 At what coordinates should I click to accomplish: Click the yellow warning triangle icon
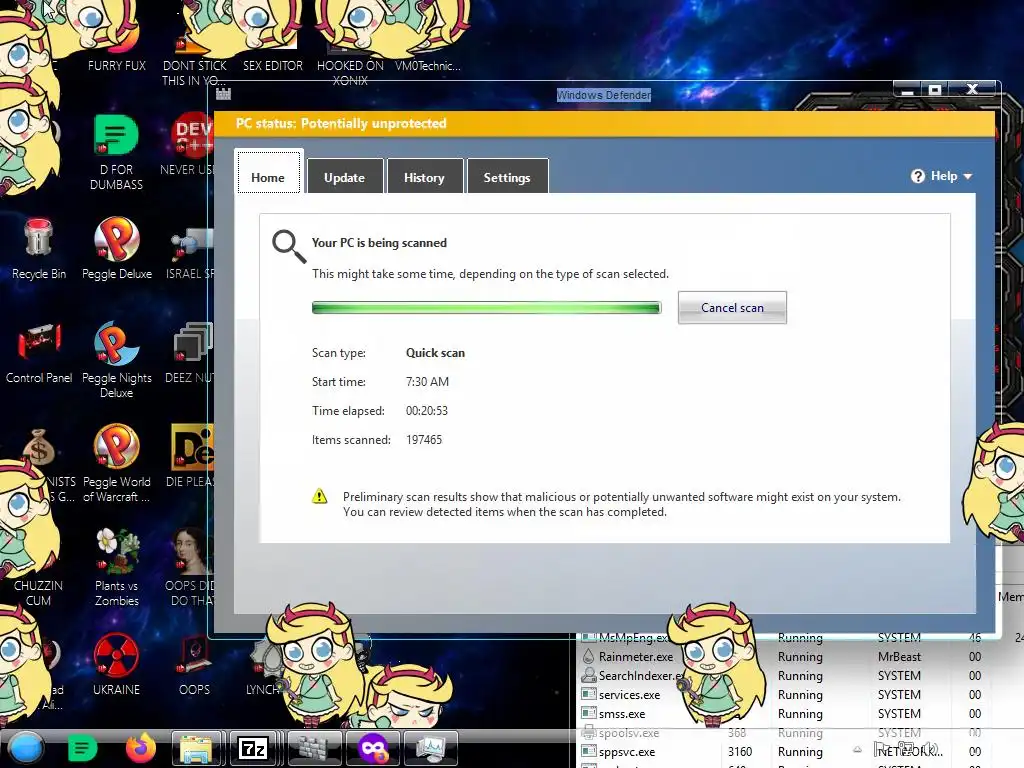319,496
